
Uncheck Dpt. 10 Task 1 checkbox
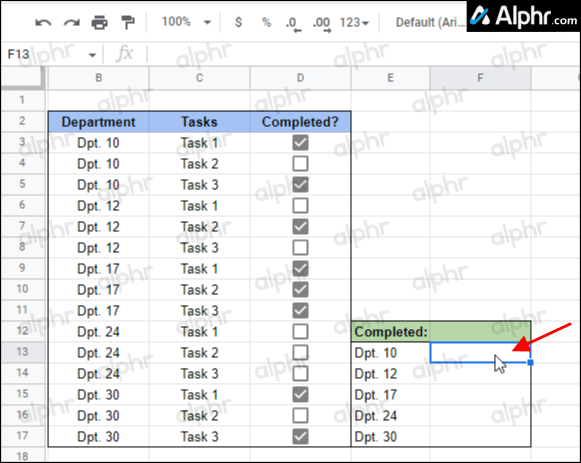(300, 143)
